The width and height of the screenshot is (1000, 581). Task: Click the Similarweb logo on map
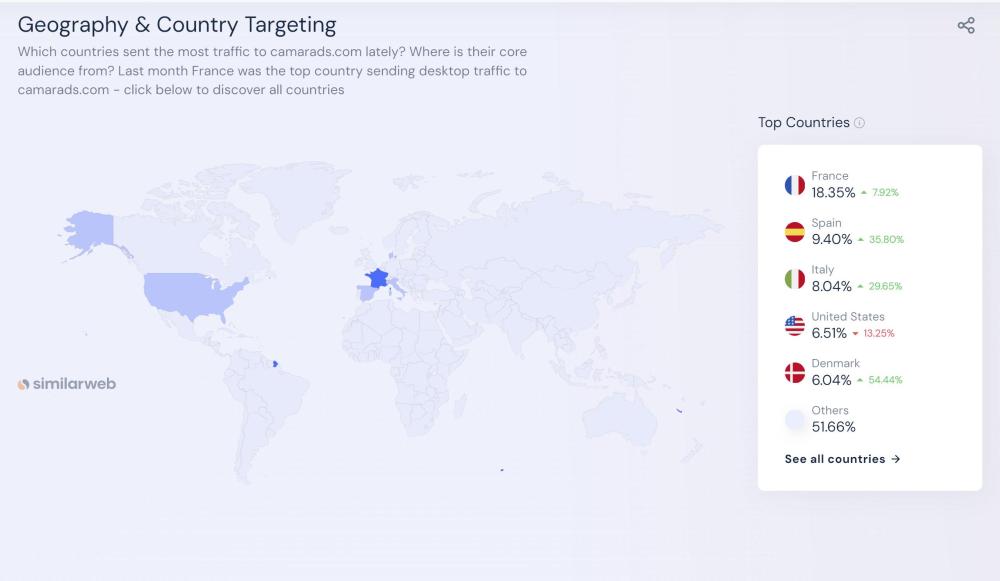click(67, 384)
